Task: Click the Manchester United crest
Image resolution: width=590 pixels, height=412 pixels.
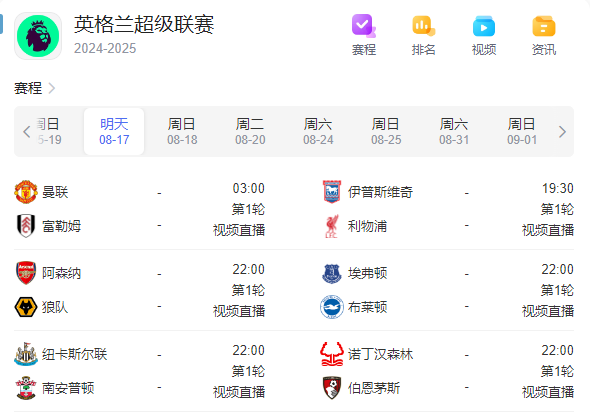Action: (x=26, y=192)
